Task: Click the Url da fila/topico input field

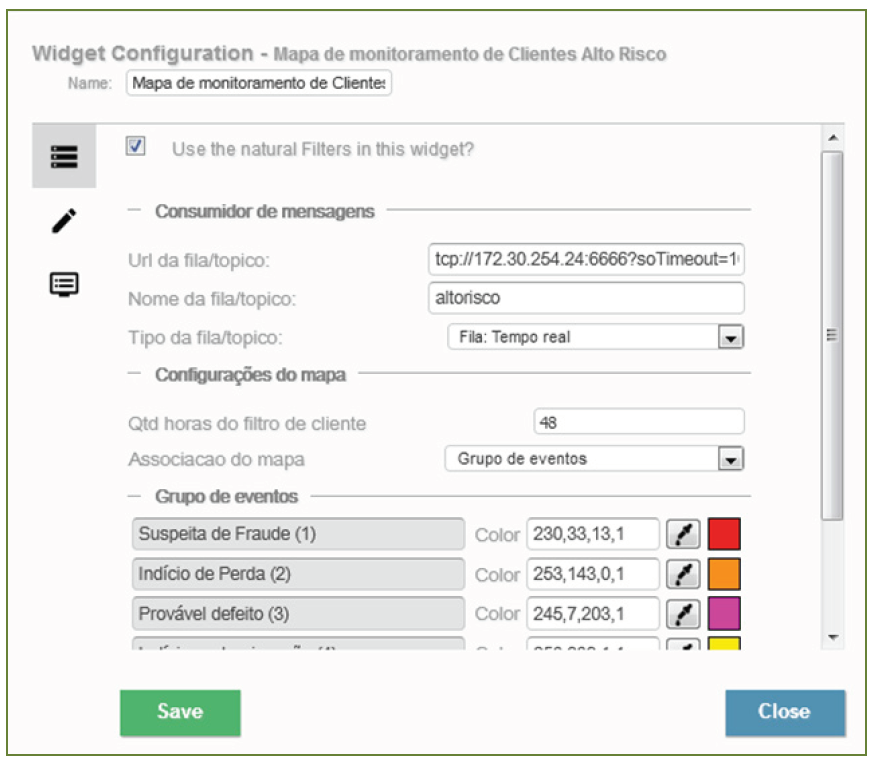Action: pyautogui.click(x=585, y=260)
